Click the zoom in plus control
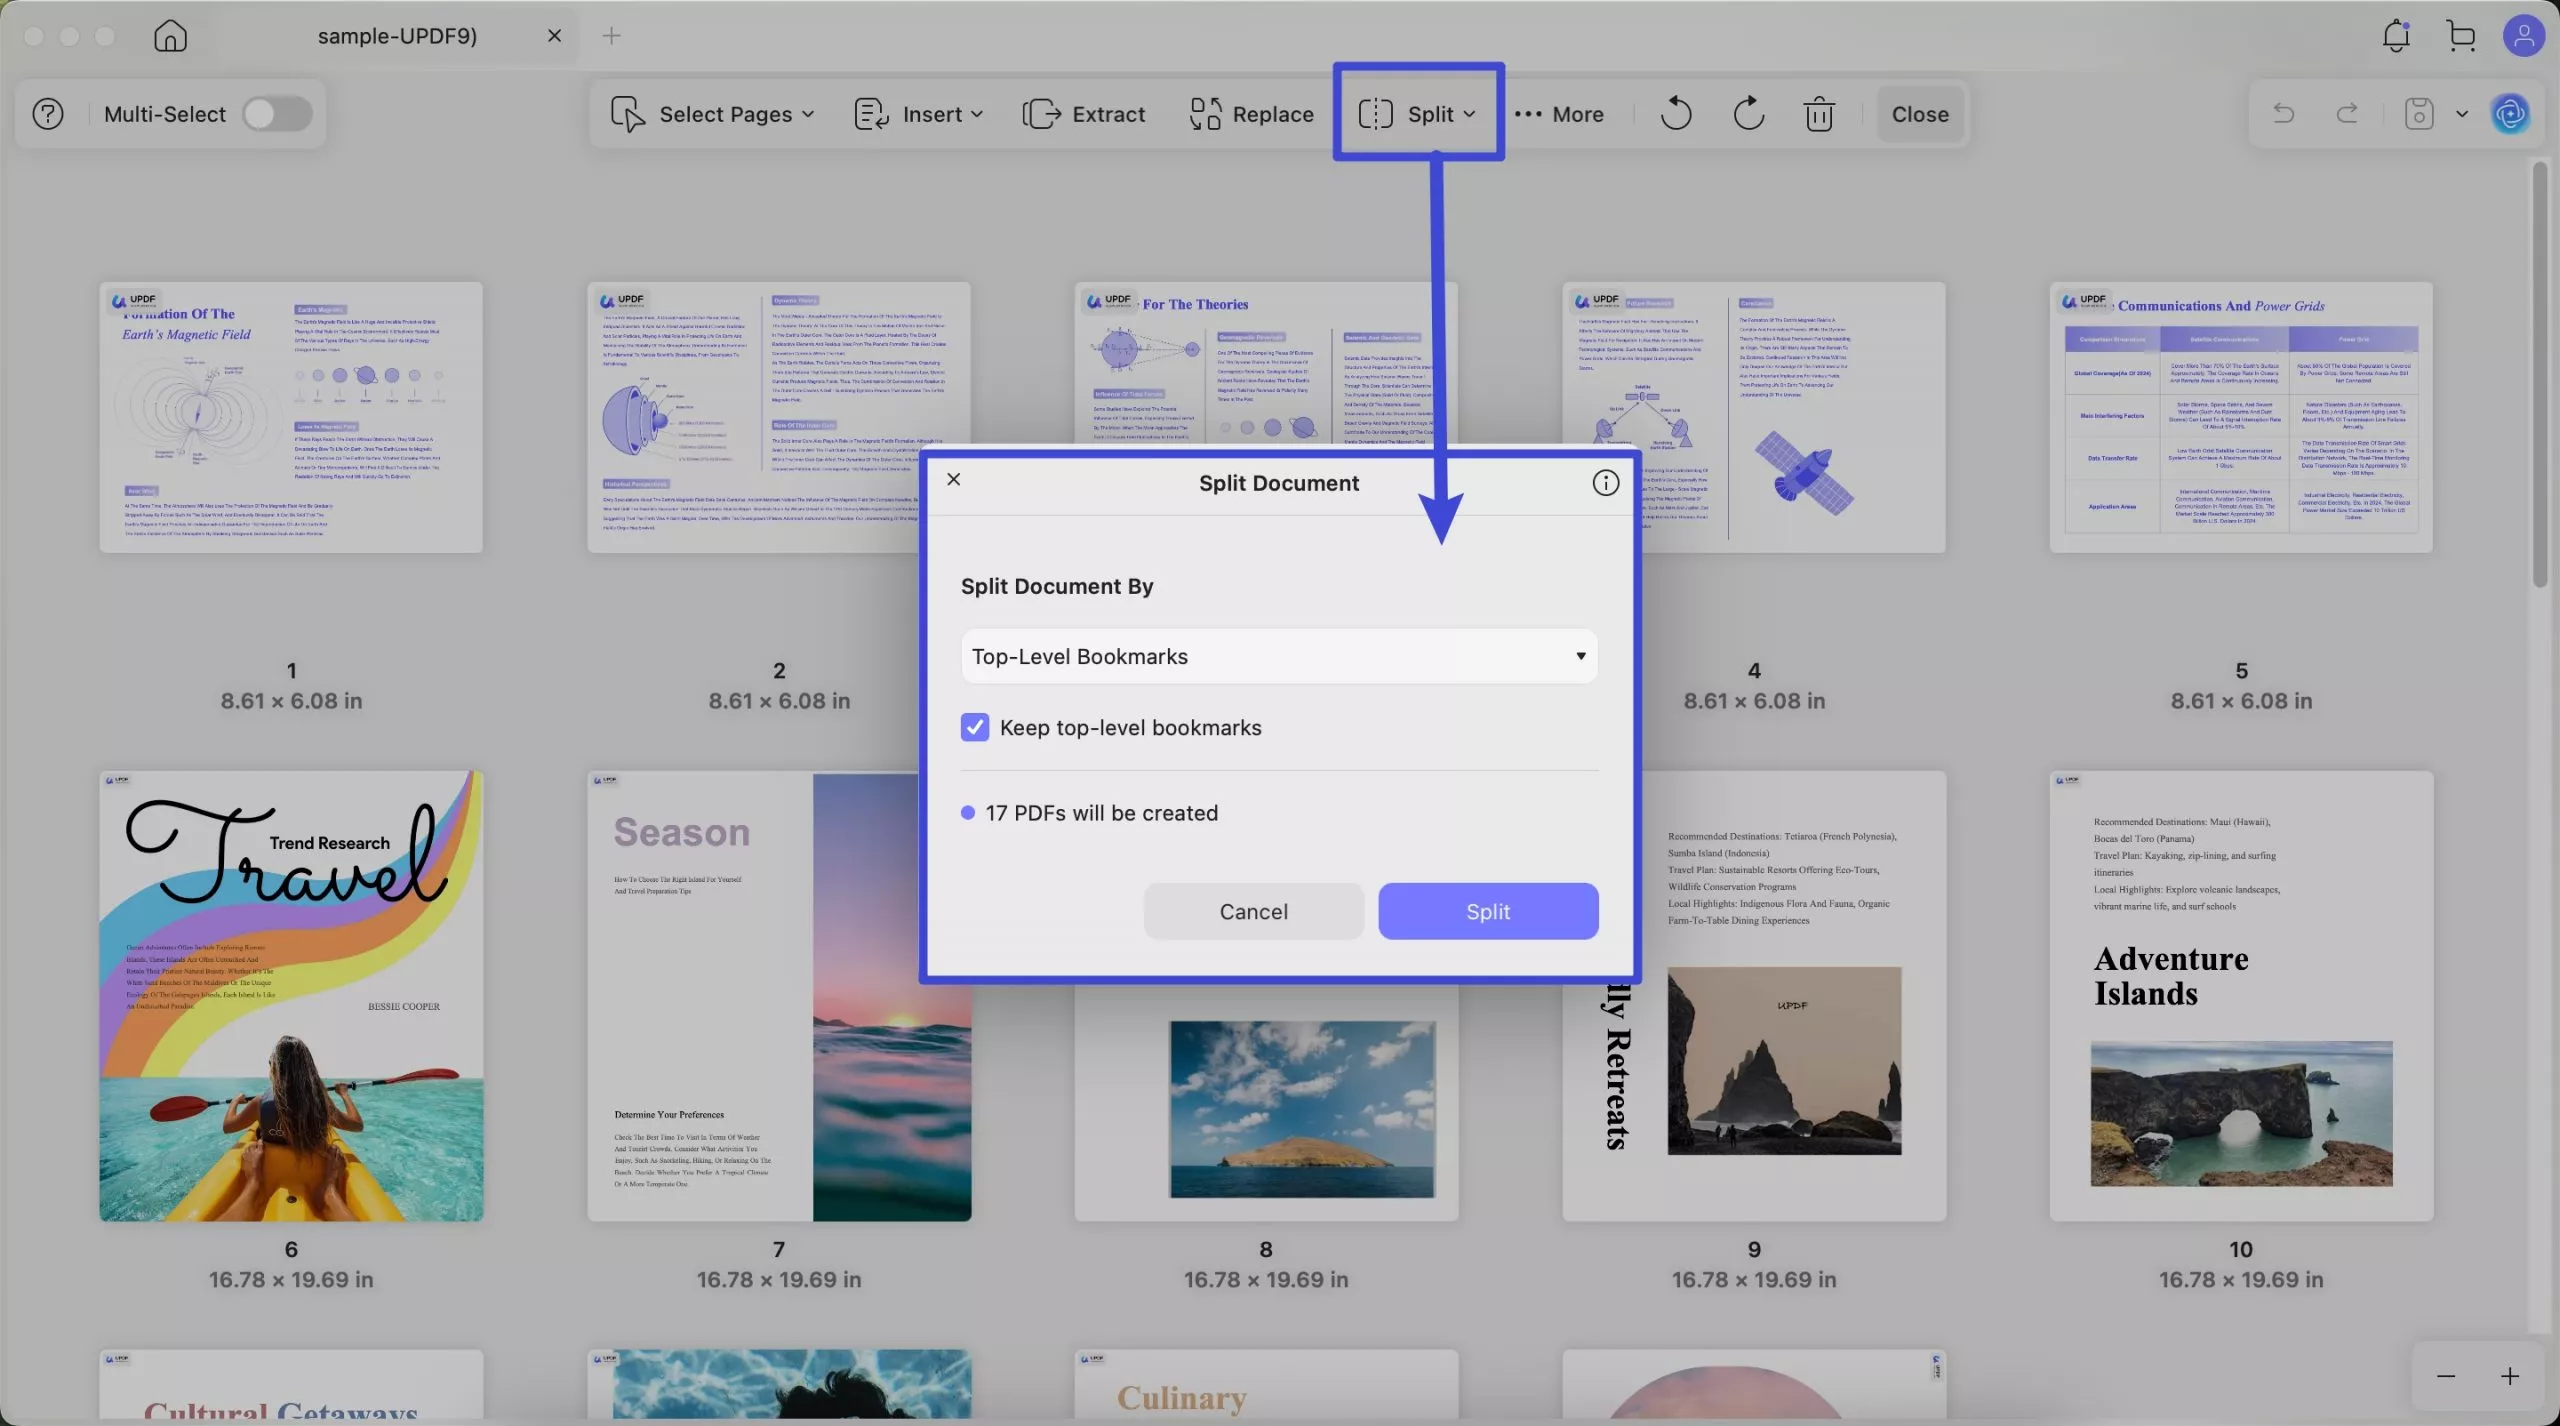Screen dimensions: 2560x1426 pos(2508,1375)
